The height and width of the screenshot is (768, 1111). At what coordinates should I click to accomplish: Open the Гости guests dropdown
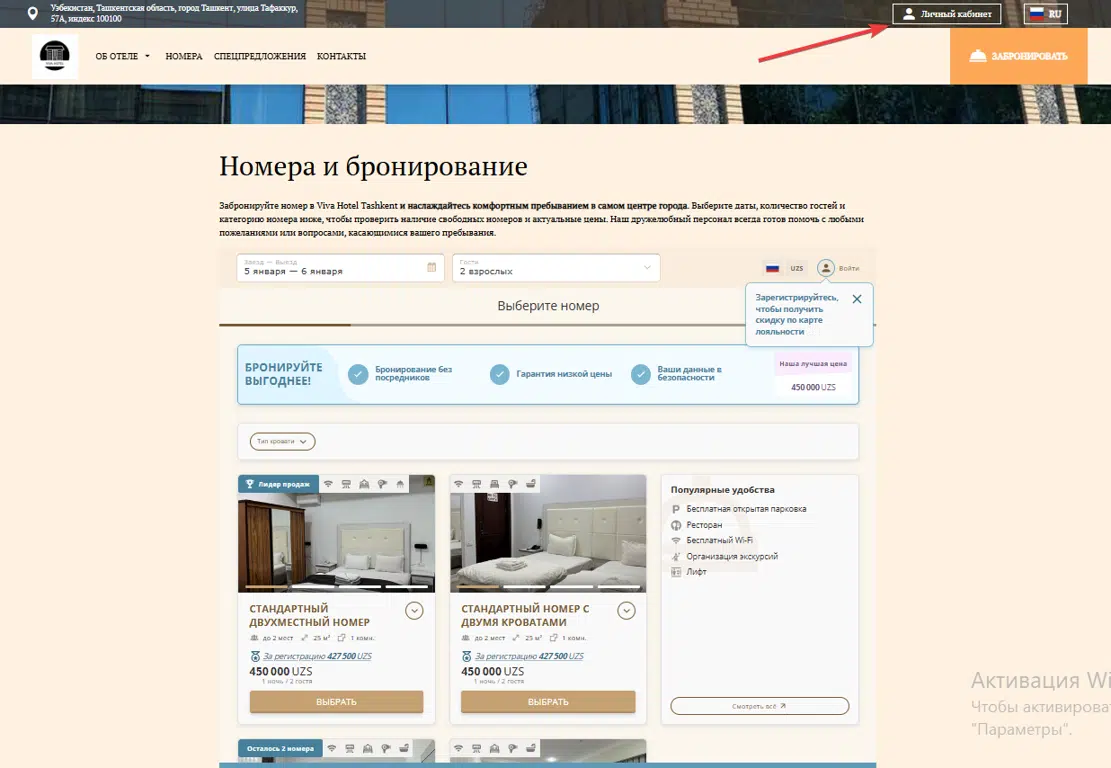556,268
